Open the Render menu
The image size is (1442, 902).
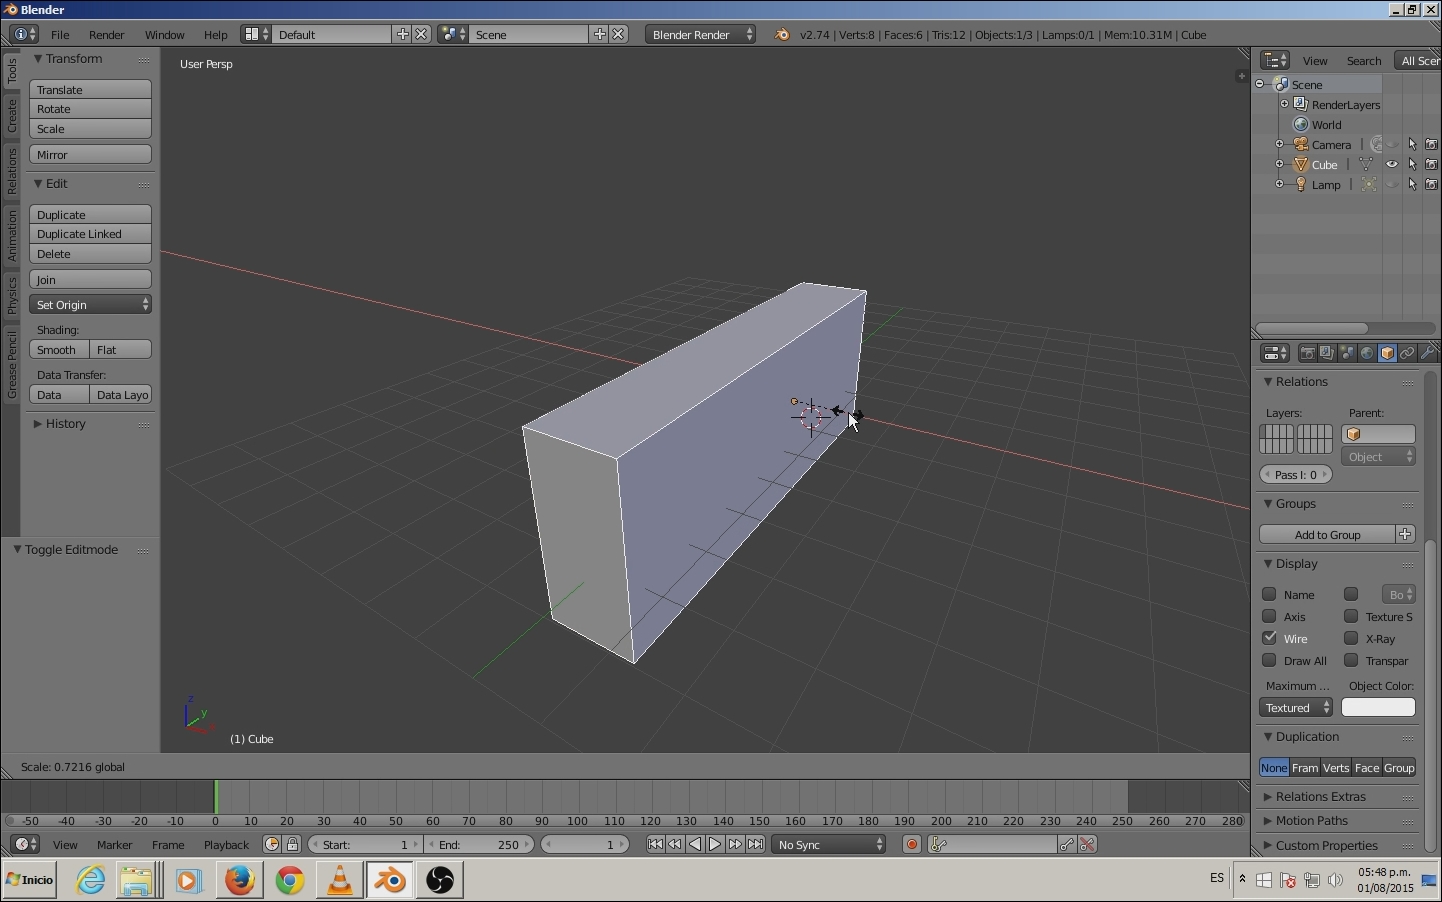106,35
